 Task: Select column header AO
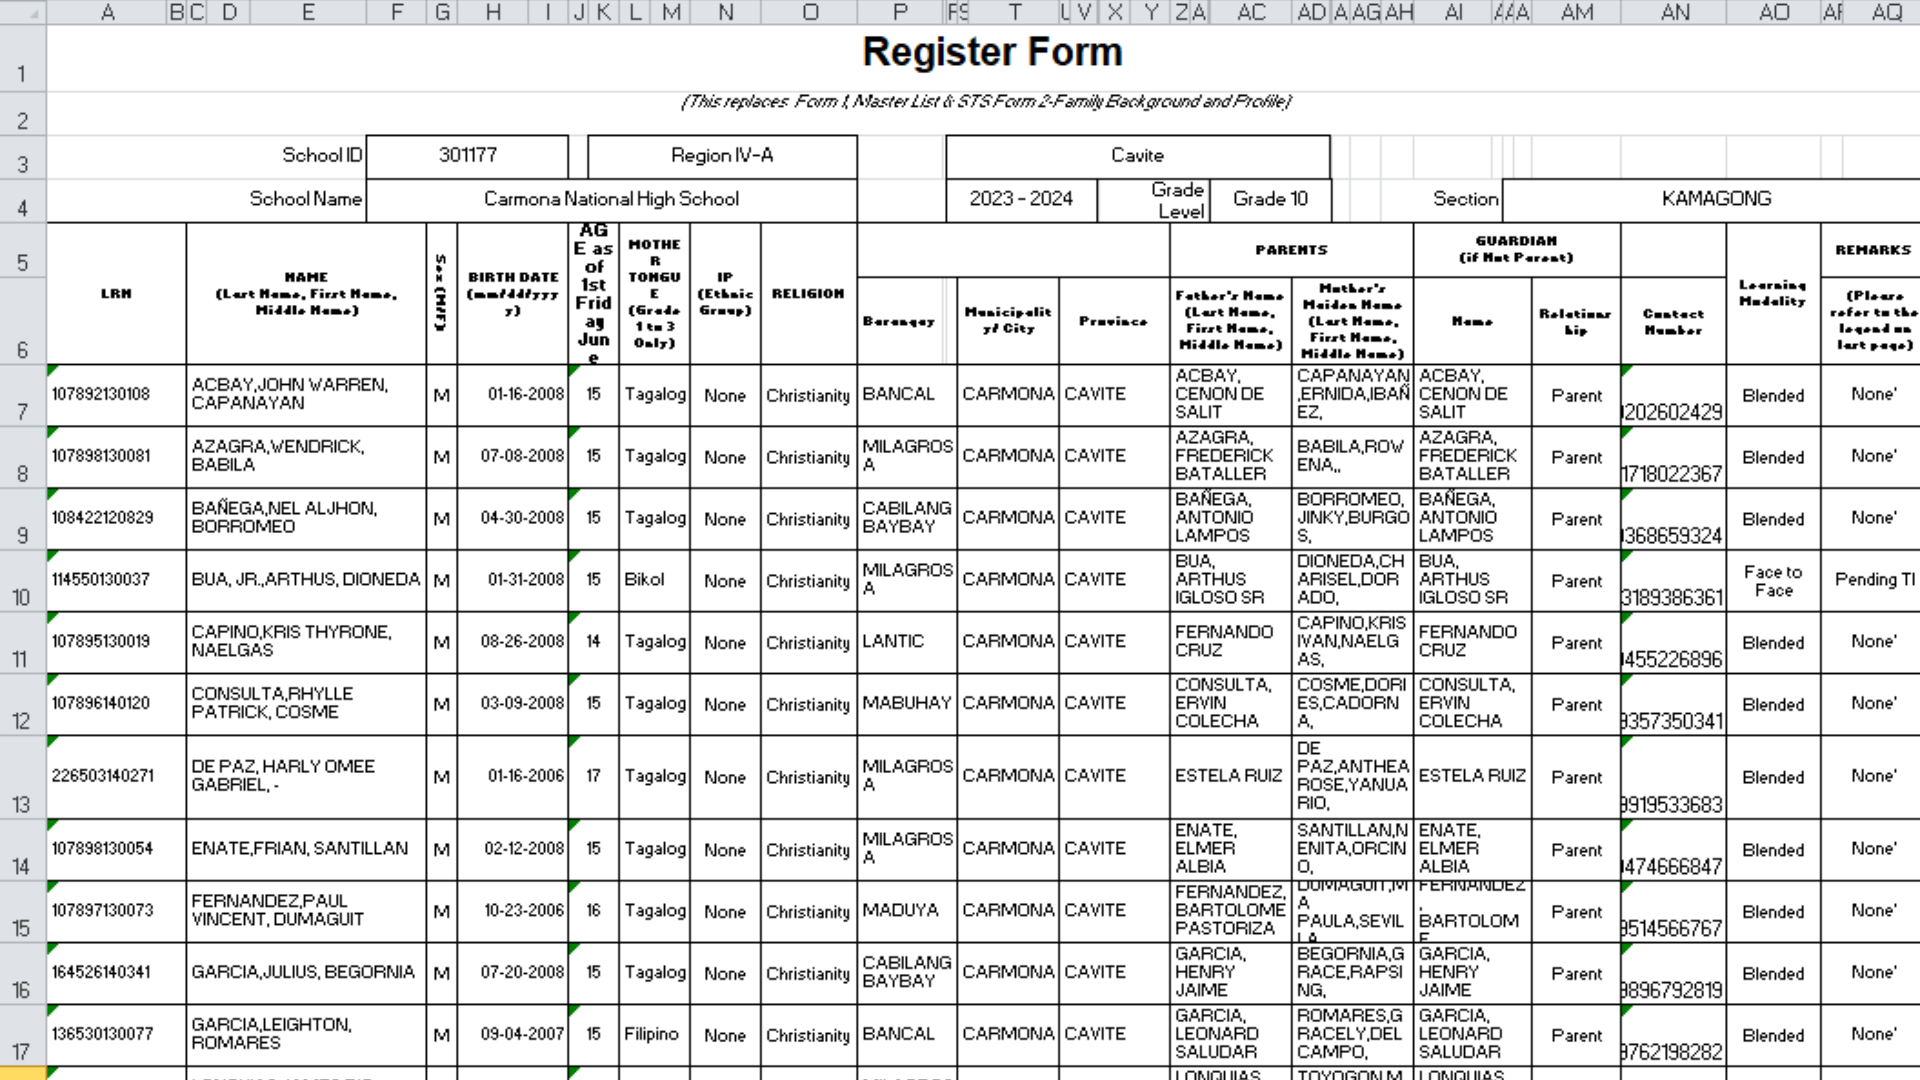click(x=1773, y=12)
